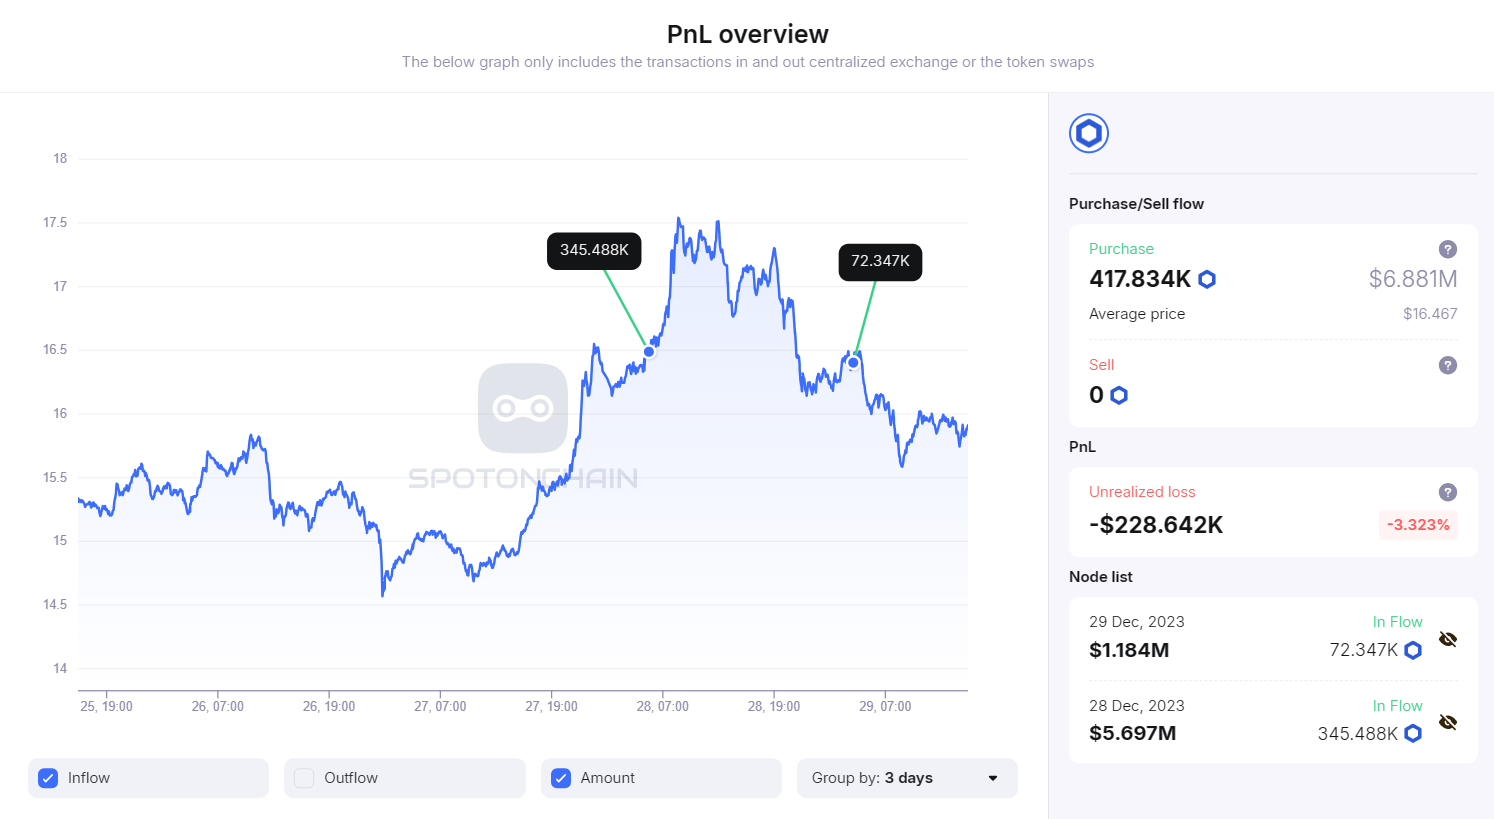Disable the Amount display checkbox
Viewport: 1494px width, 819px height.
tap(560, 778)
